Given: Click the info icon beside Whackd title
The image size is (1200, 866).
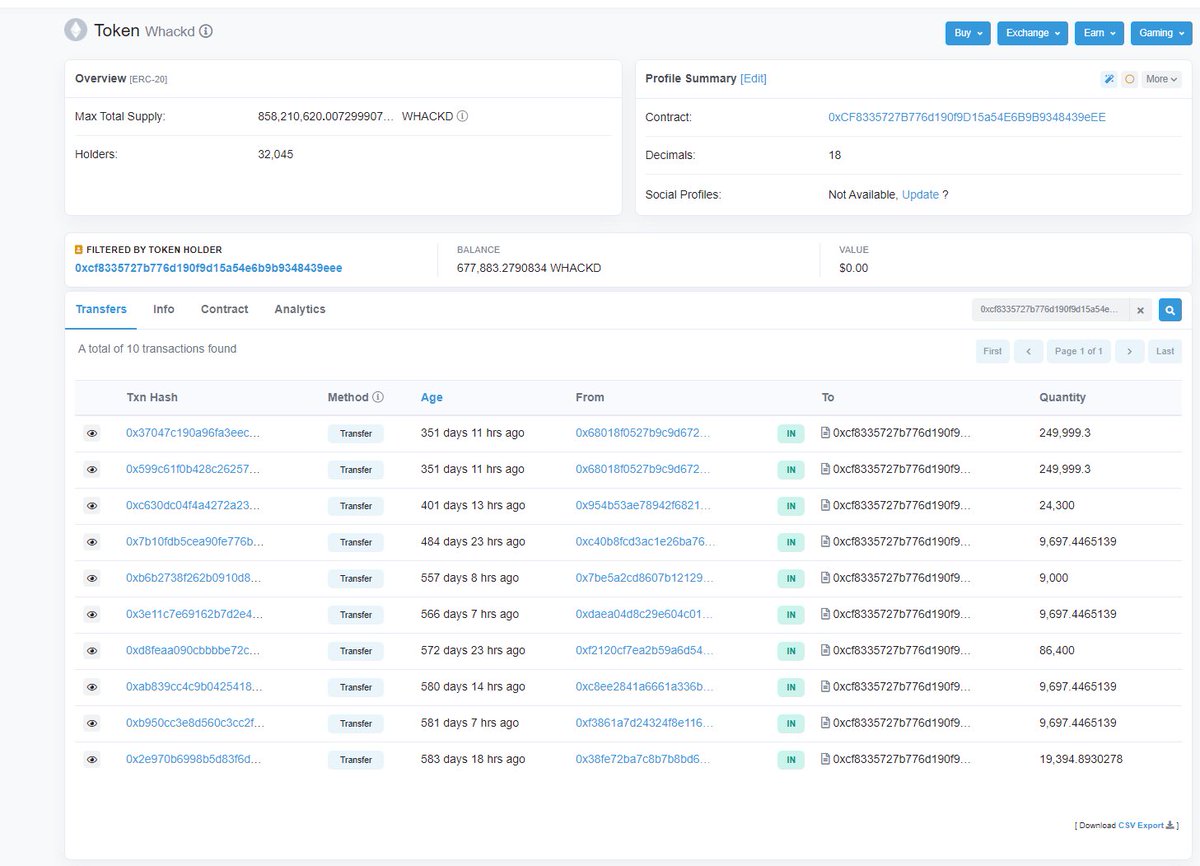Looking at the screenshot, I should tap(206, 31).
